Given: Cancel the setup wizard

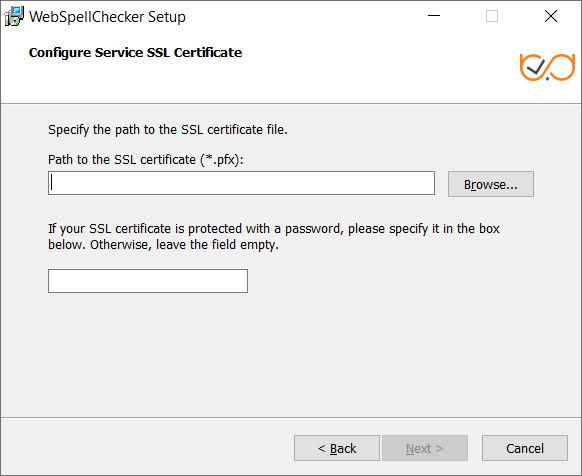Looking at the screenshot, I should tap(525, 448).
